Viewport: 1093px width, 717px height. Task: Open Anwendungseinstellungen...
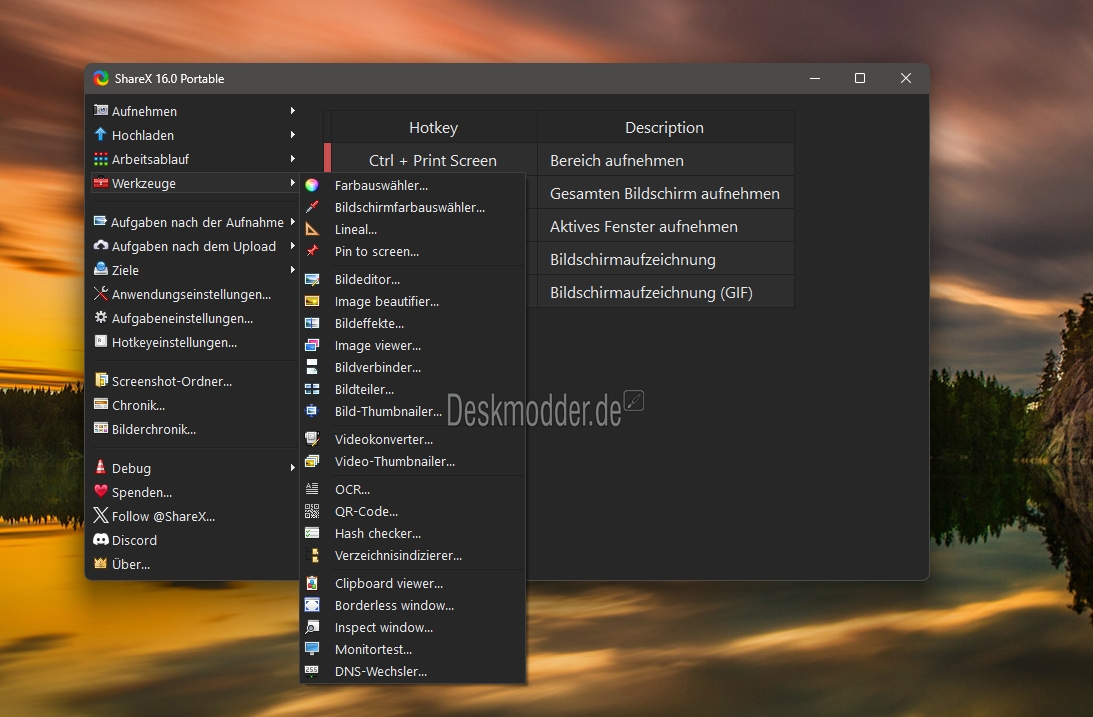195,294
